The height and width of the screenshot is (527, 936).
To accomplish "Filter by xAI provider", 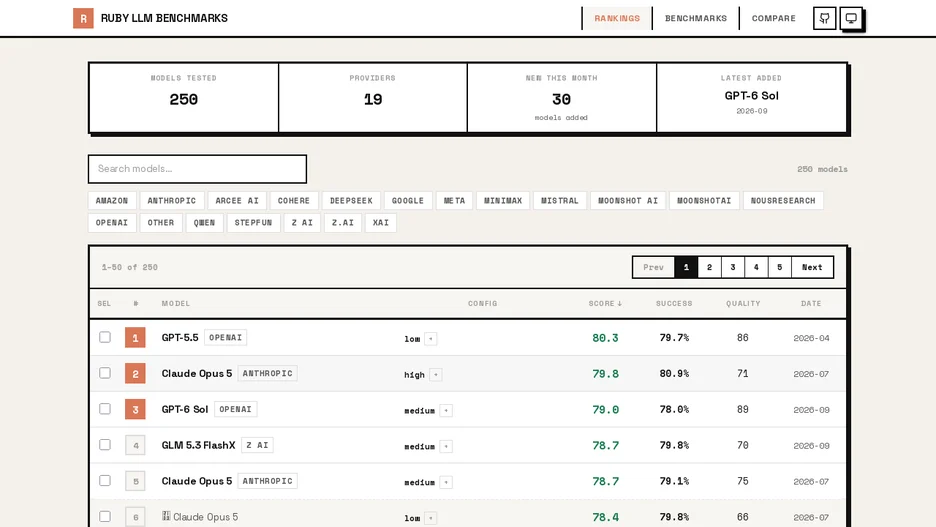I will 381,223.
